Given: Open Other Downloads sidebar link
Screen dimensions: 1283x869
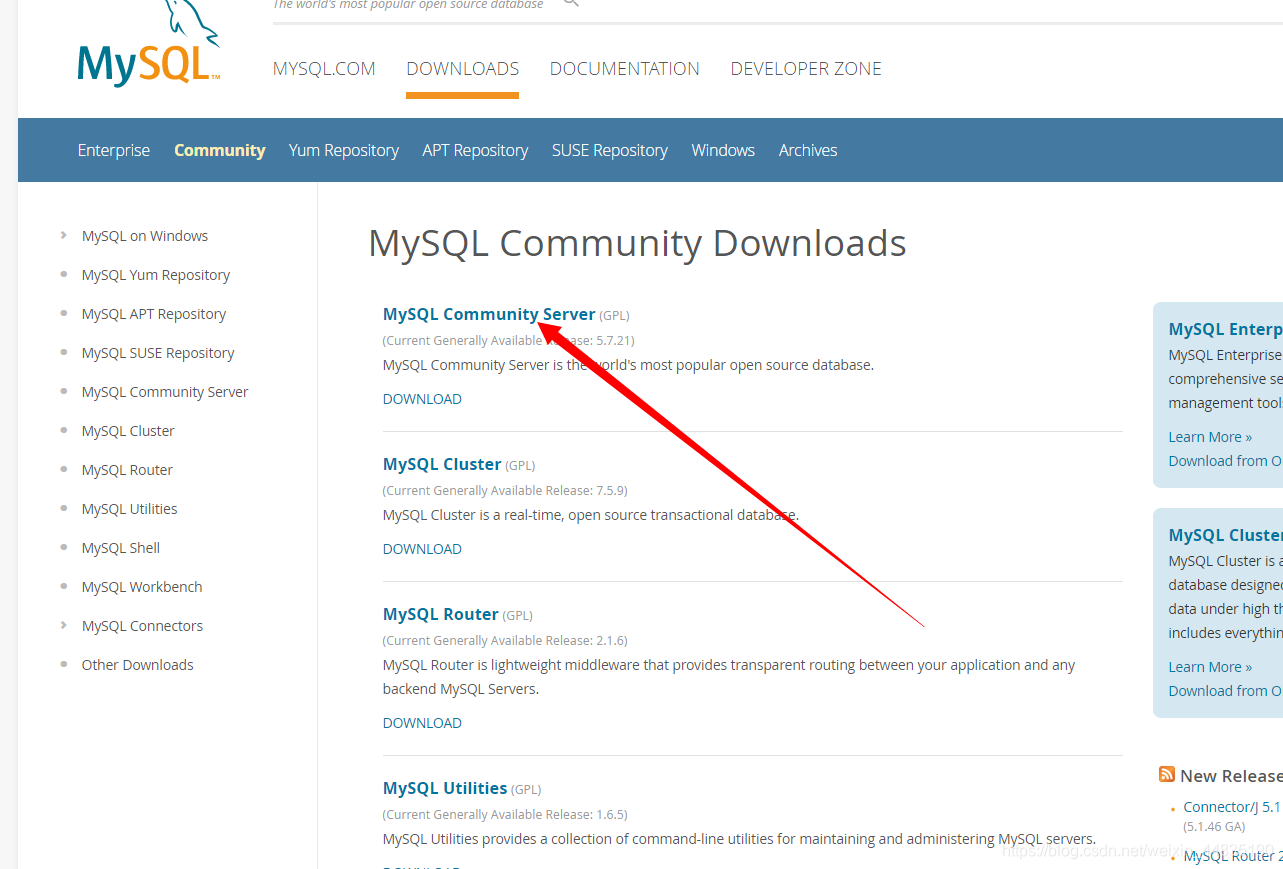Looking at the screenshot, I should [138, 665].
